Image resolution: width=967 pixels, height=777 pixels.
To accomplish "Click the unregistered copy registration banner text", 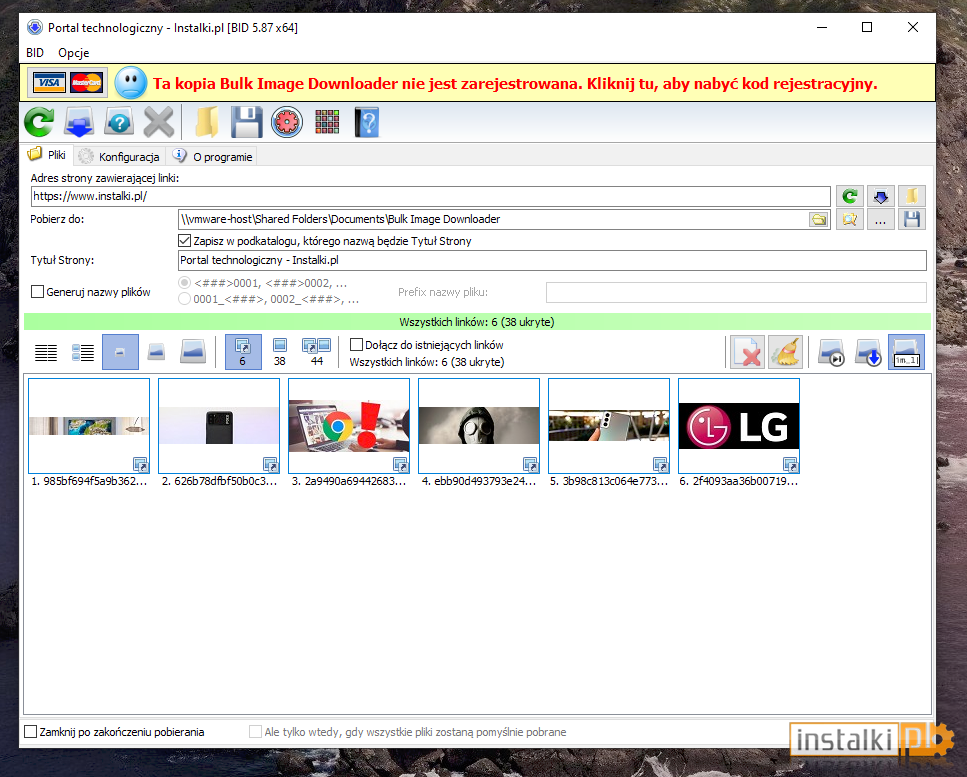I will [515, 84].
